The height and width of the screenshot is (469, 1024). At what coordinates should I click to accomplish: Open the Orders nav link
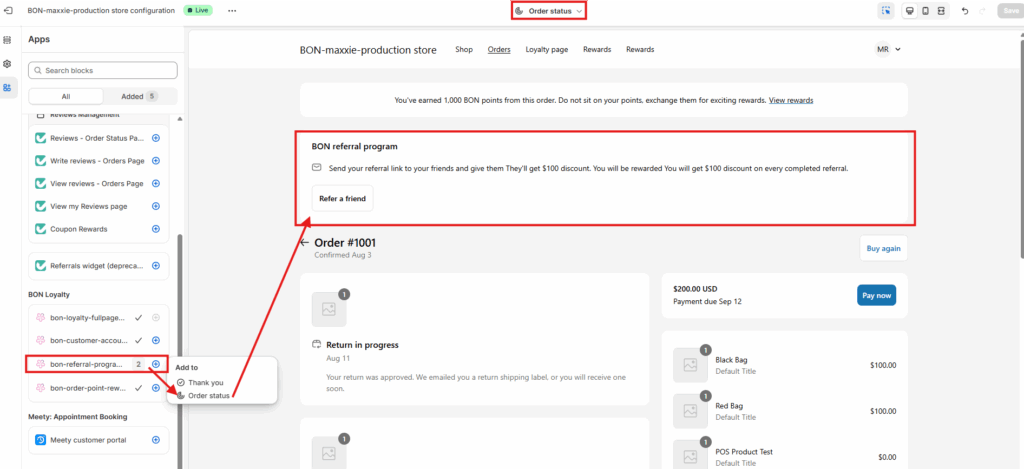[x=499, y=50]
